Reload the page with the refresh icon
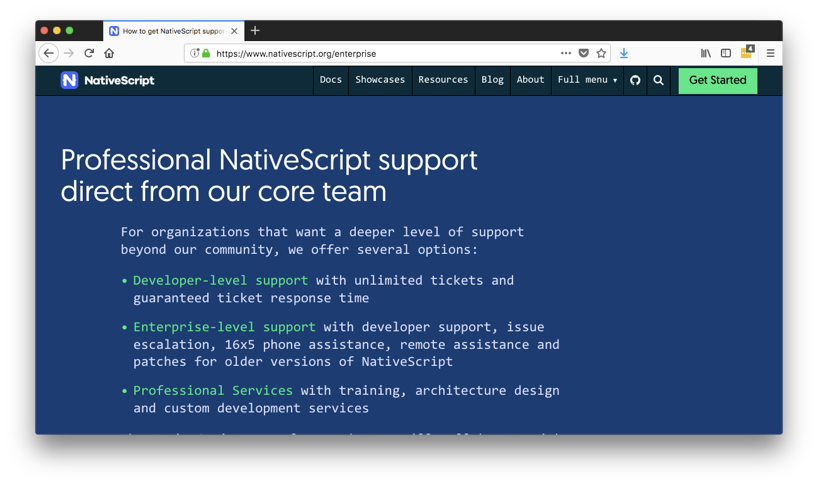The image size is (818, 485). tap(89, 53)
